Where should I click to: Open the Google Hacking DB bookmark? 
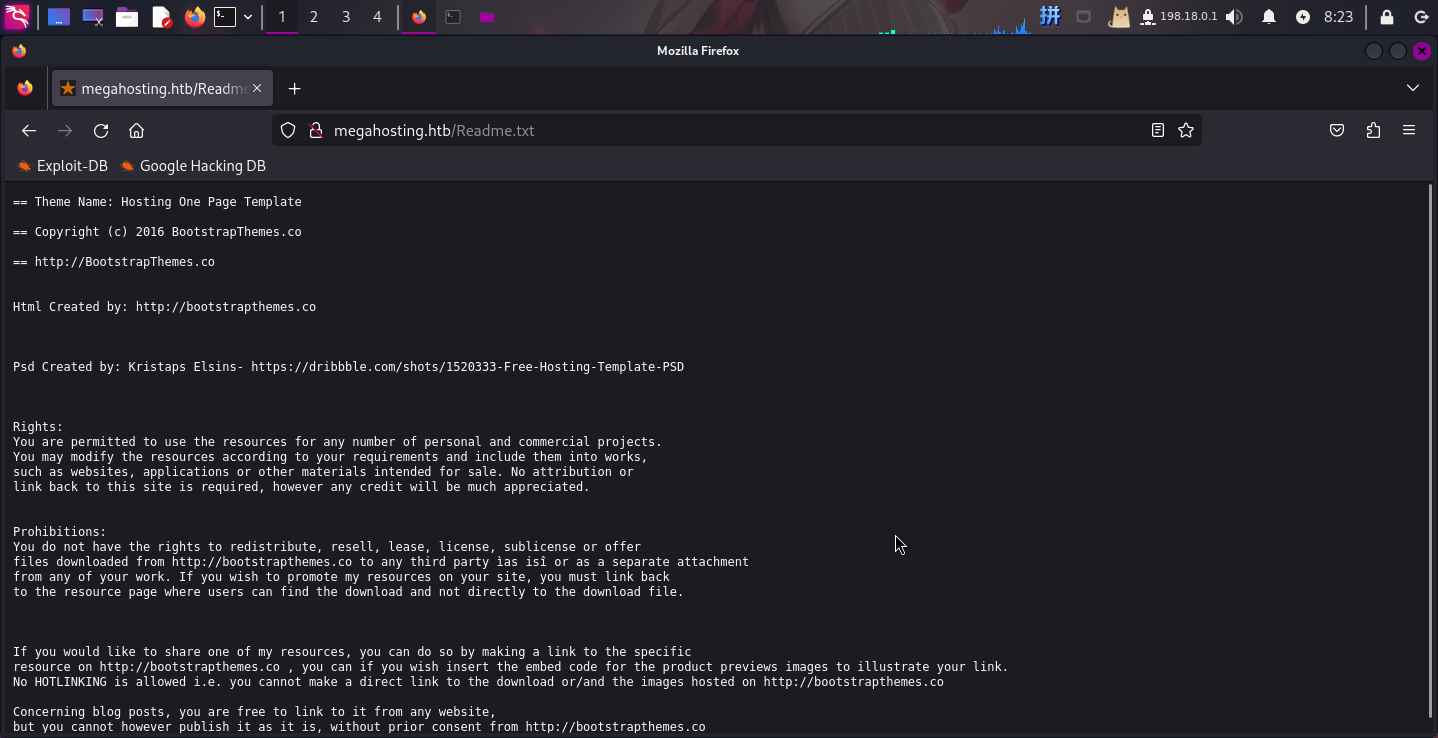pos(193,166)
